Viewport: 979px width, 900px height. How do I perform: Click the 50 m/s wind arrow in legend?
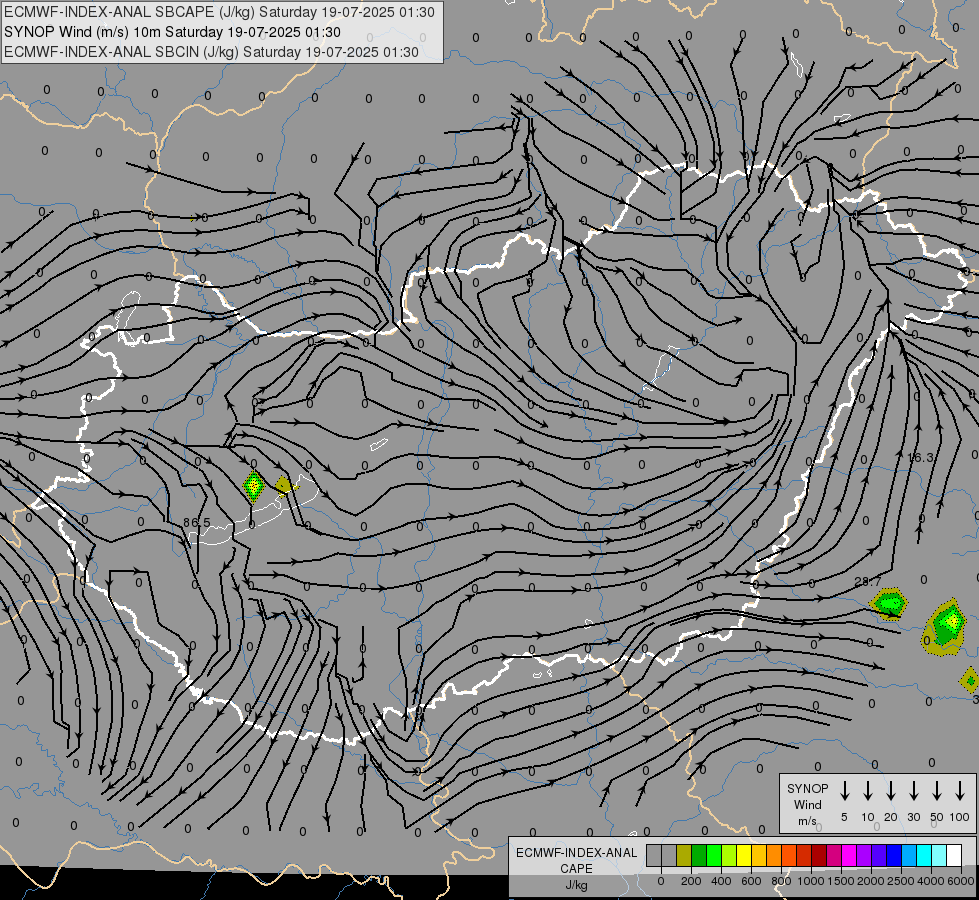[x=937, y=791]
